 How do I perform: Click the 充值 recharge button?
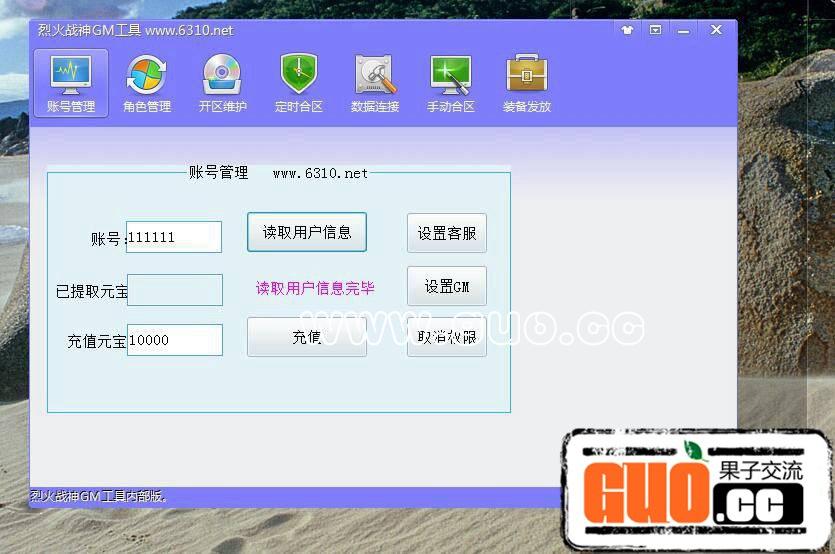307,337
